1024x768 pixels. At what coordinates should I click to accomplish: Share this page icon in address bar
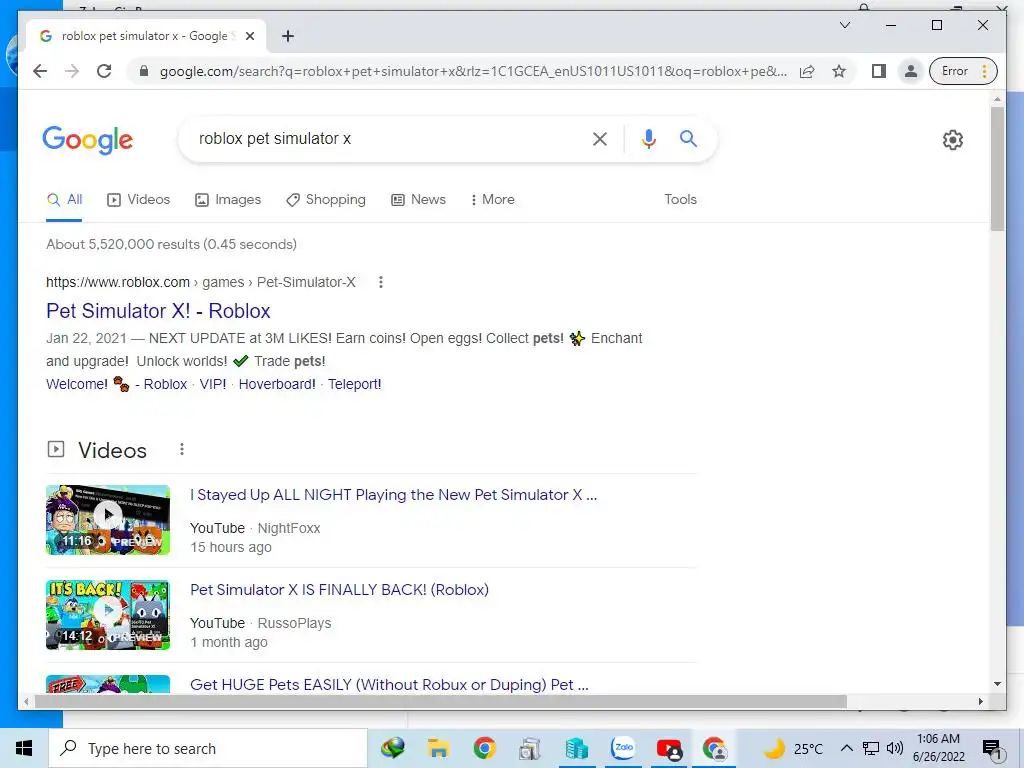tap(807, 71)
